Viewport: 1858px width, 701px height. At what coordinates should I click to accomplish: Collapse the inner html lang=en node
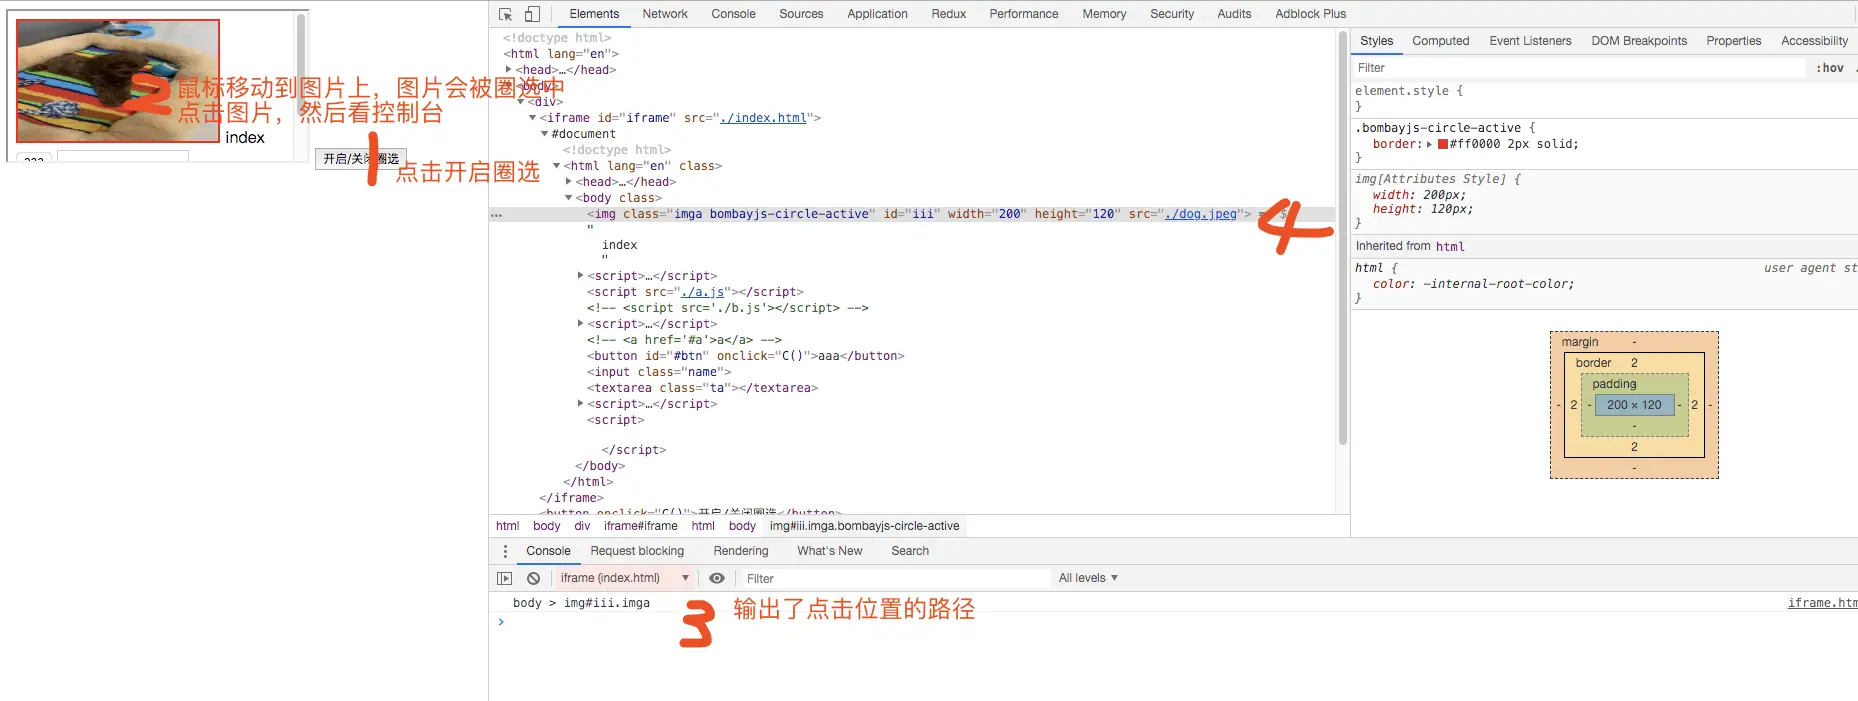(x=557, y=166)
